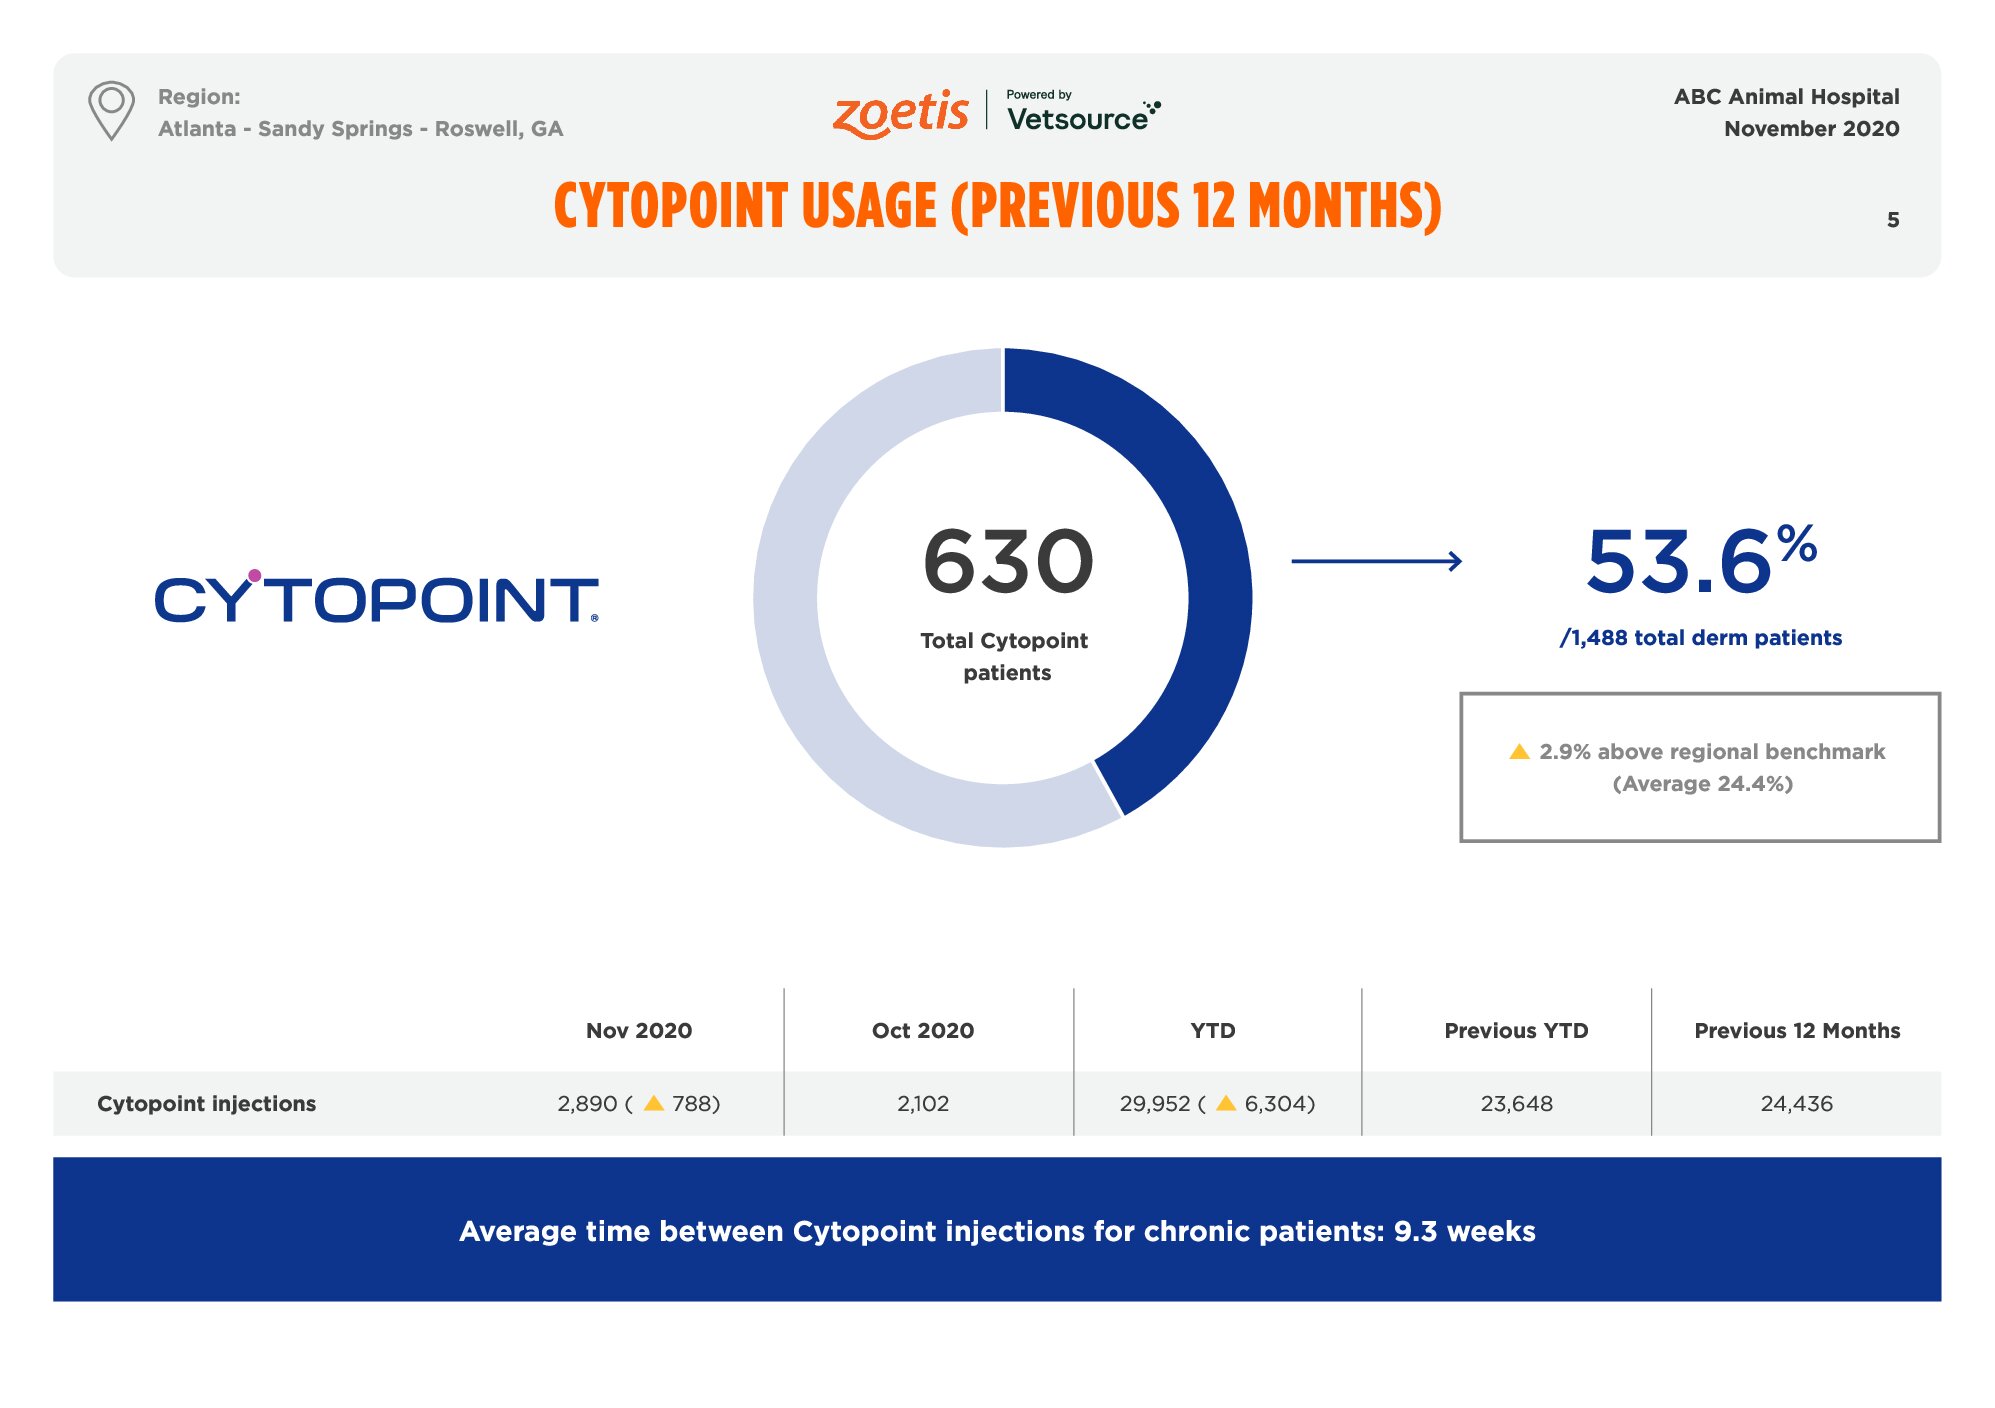Select the page title Cytopoint Usage
1995x1408 pixels.
pos(997,206)
